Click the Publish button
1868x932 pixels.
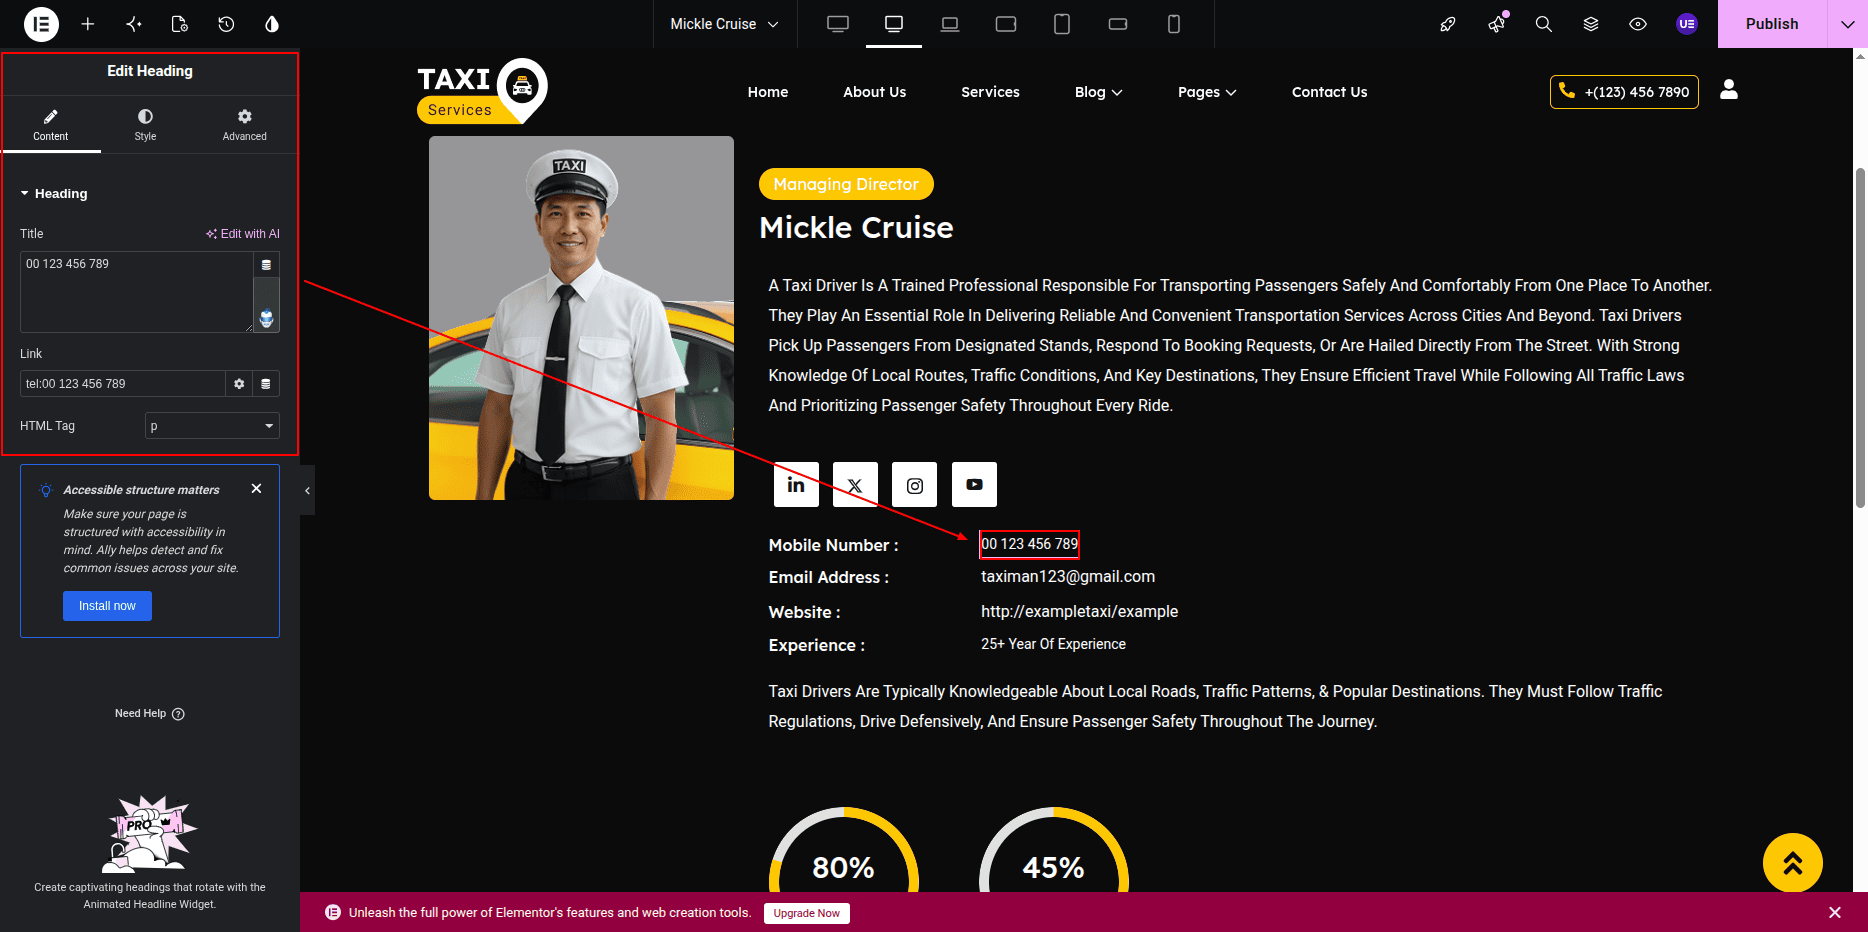[x=1772, y=24]
